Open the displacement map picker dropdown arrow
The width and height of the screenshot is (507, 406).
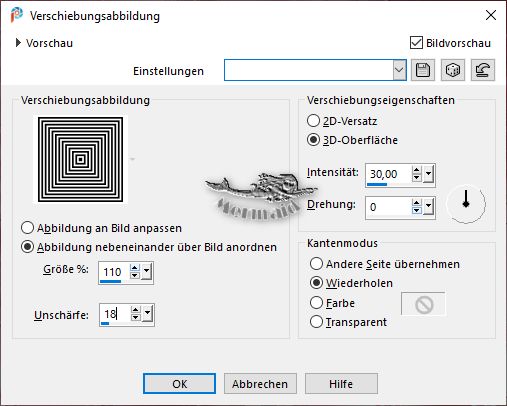[x=132, y=159]
